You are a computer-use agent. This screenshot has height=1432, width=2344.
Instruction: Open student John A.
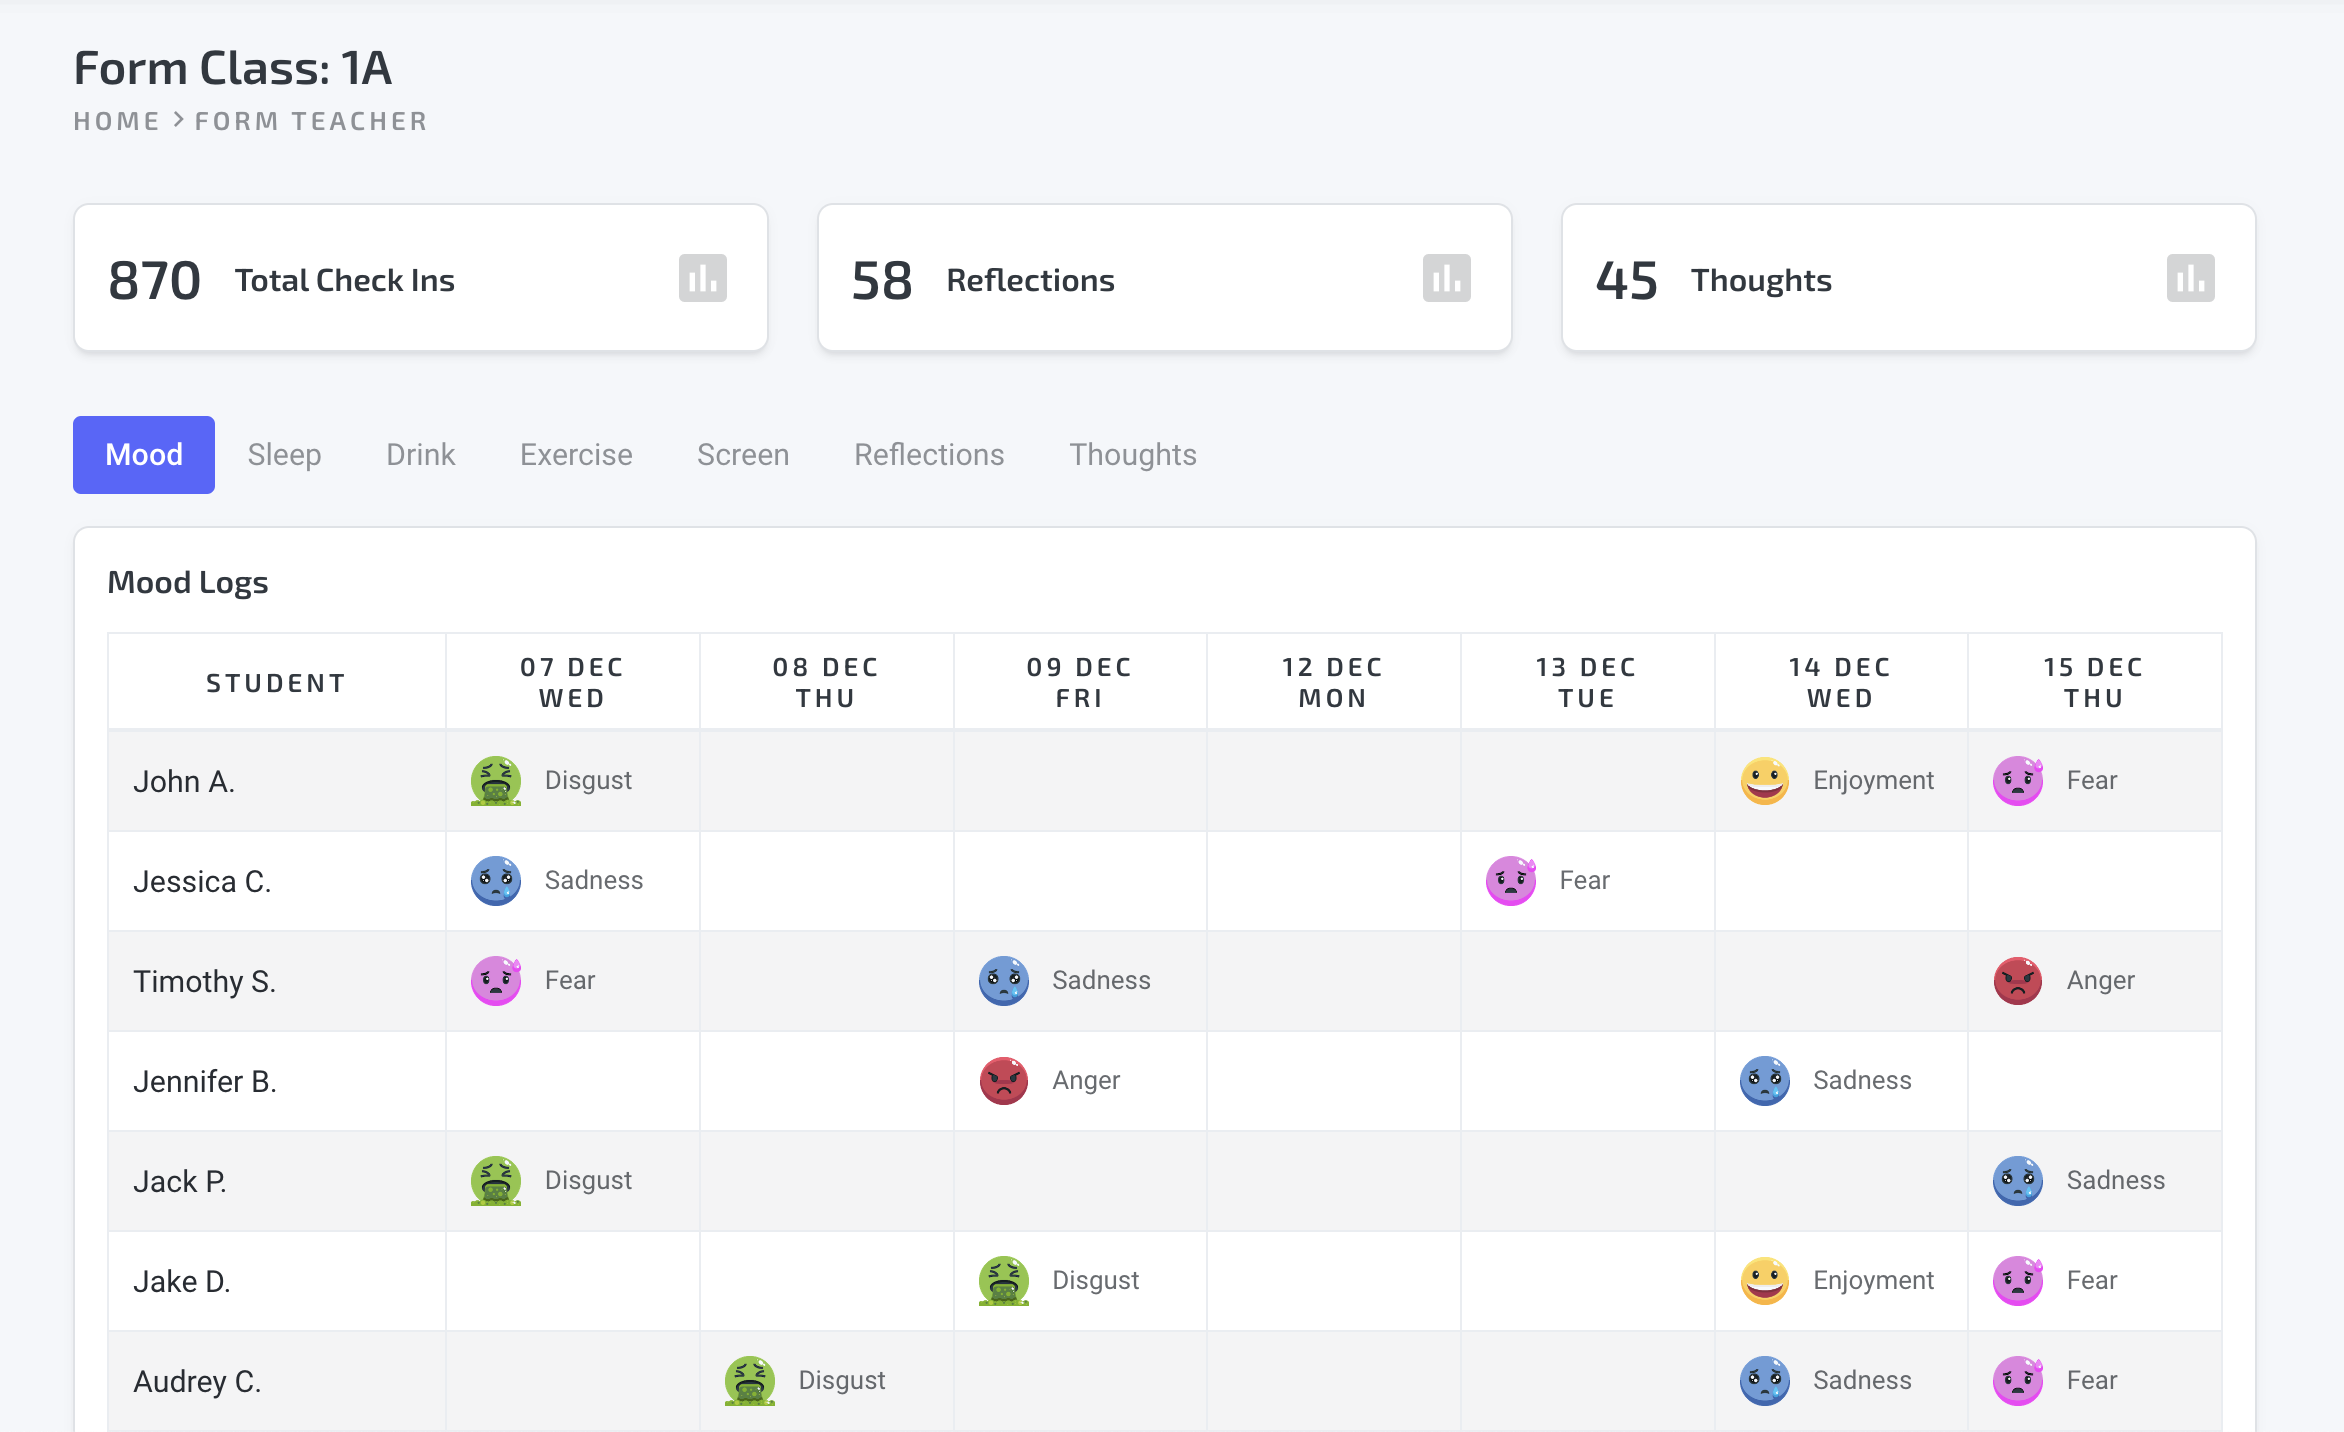184,781
